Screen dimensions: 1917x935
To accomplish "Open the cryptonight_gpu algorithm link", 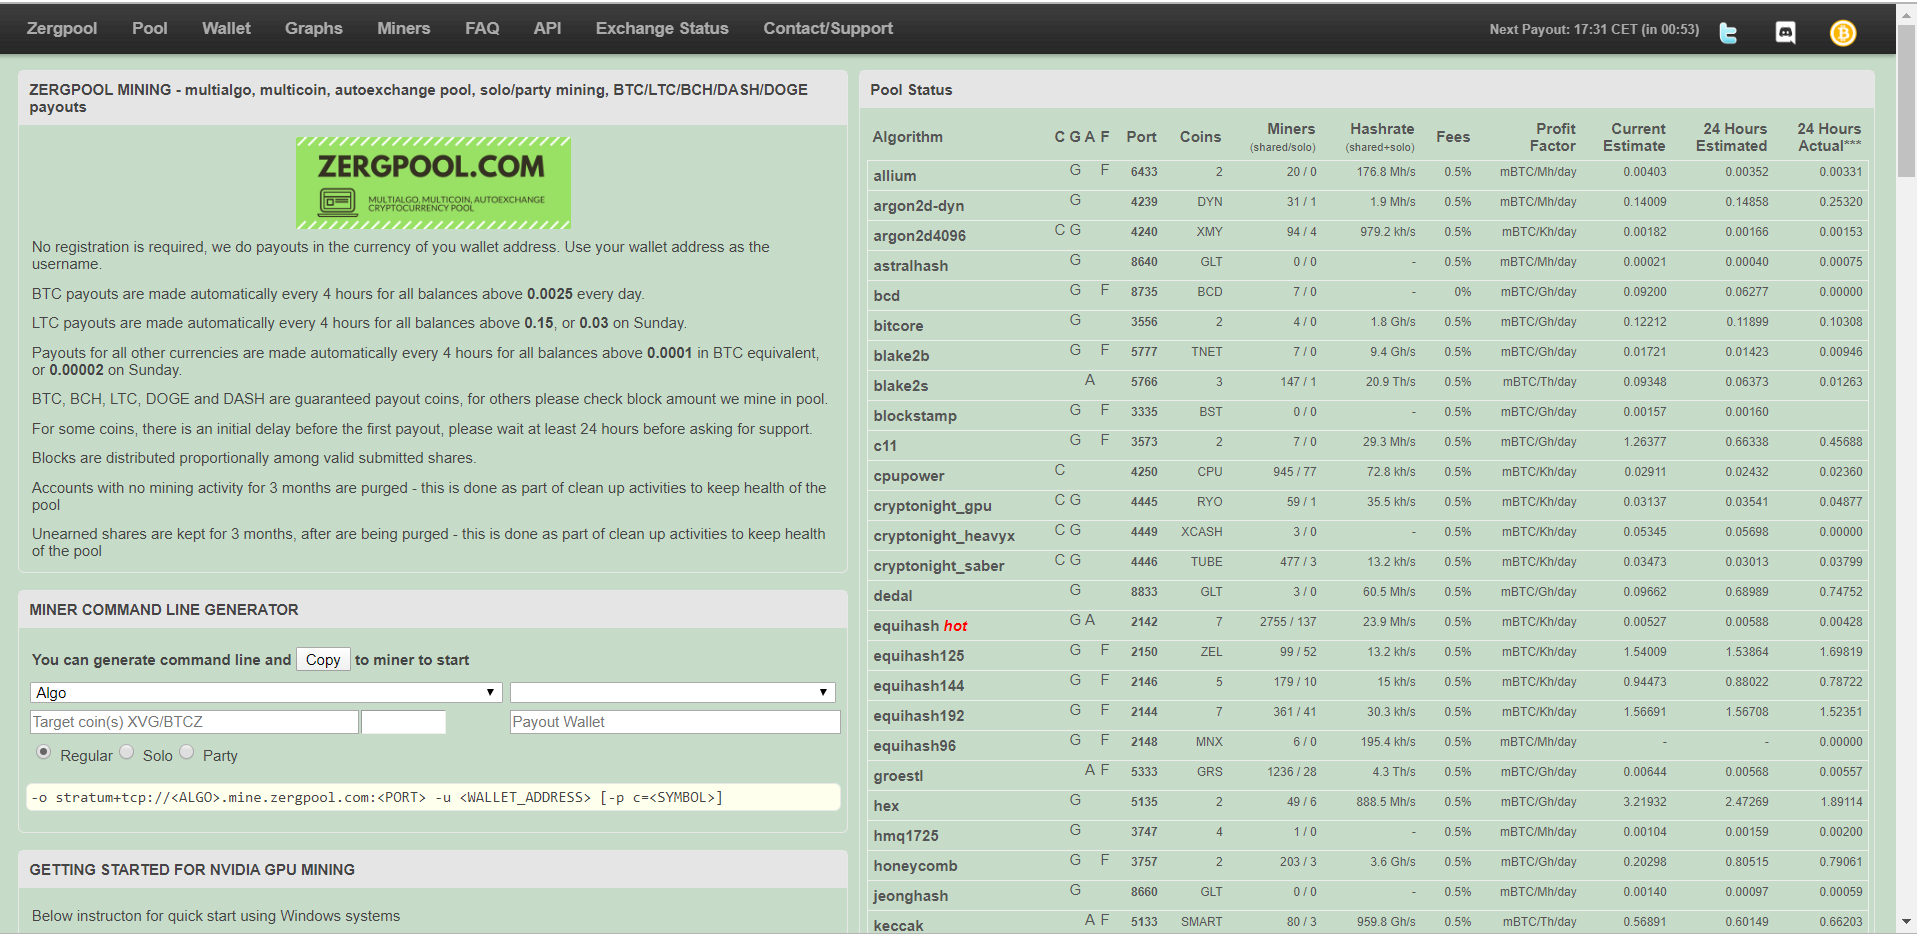I will pyautogui.click(x=933, y=506).
